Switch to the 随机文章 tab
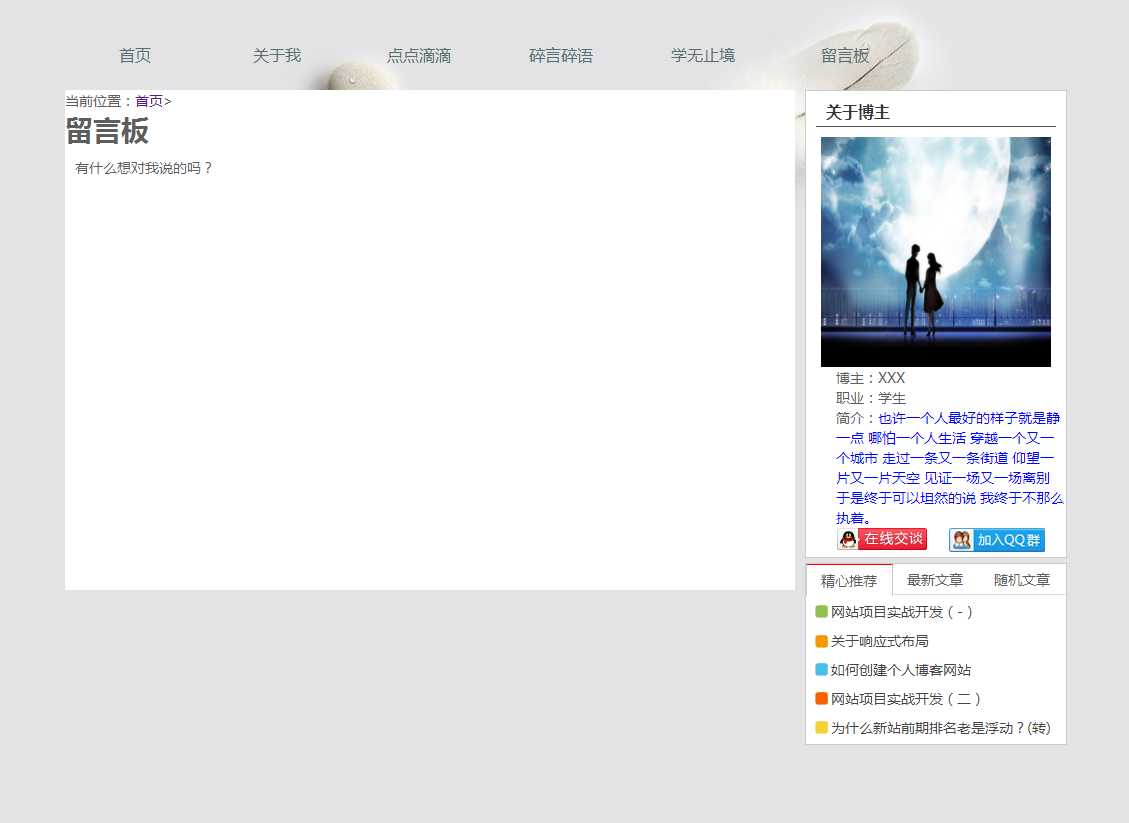The height and width of the screenshot is (823, 1129). pos(1022,580)
